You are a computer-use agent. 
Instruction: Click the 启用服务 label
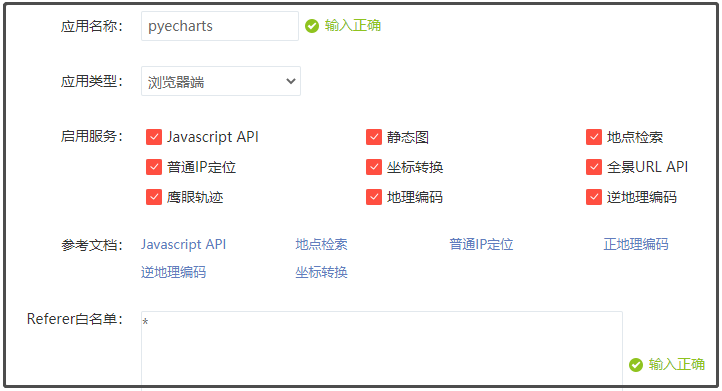click(92, 136)
